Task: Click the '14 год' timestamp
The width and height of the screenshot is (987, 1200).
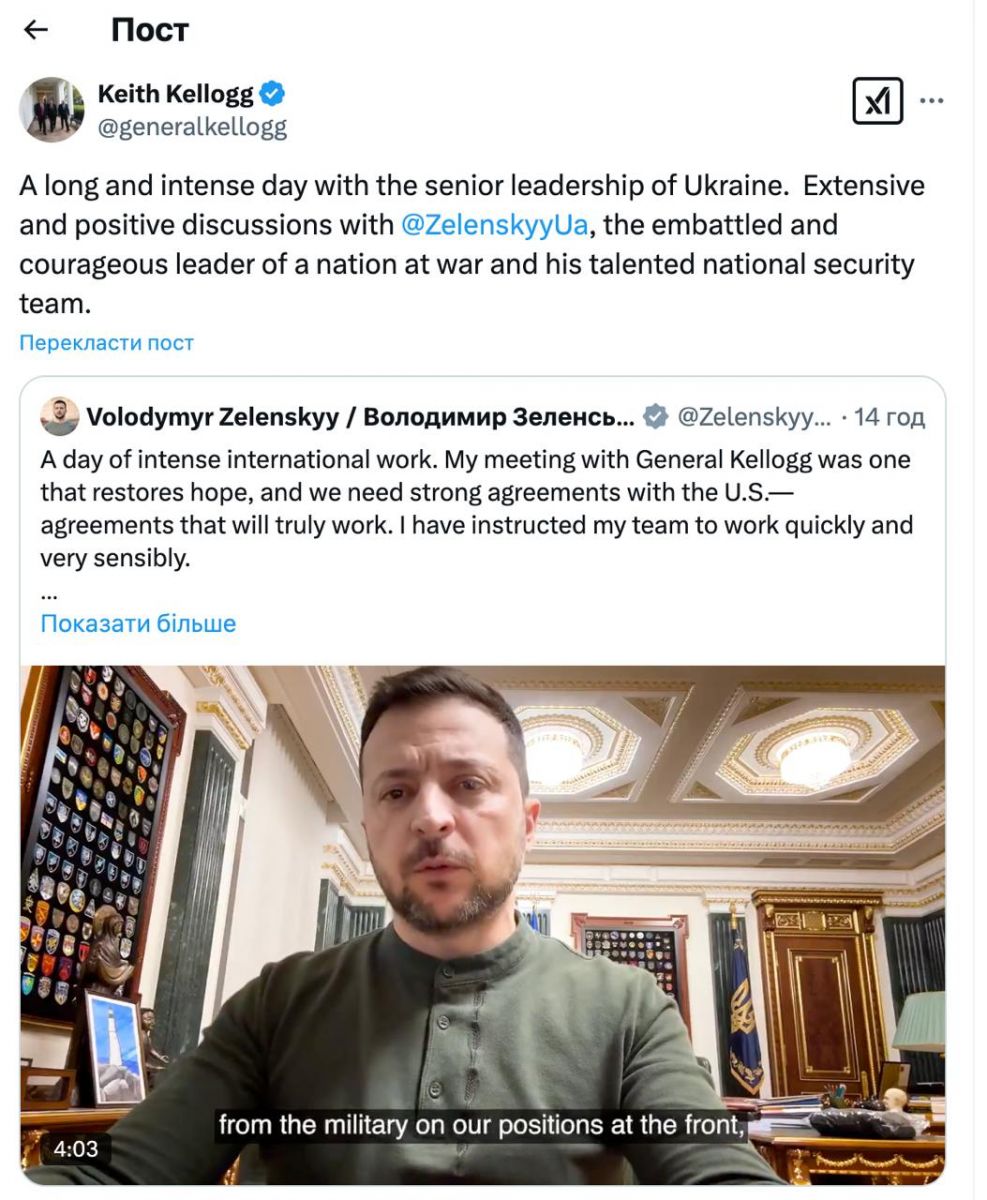Action: 890,416
